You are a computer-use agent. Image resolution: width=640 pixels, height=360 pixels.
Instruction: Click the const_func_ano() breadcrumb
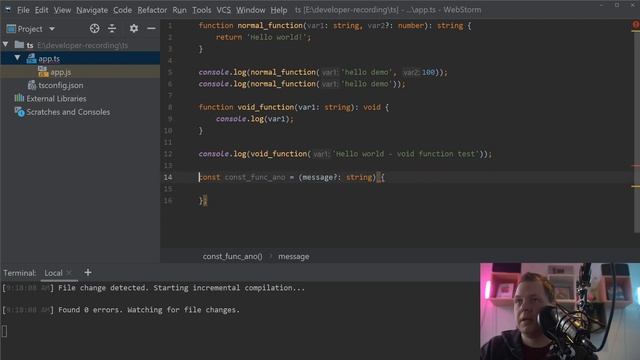coord(232,256)
